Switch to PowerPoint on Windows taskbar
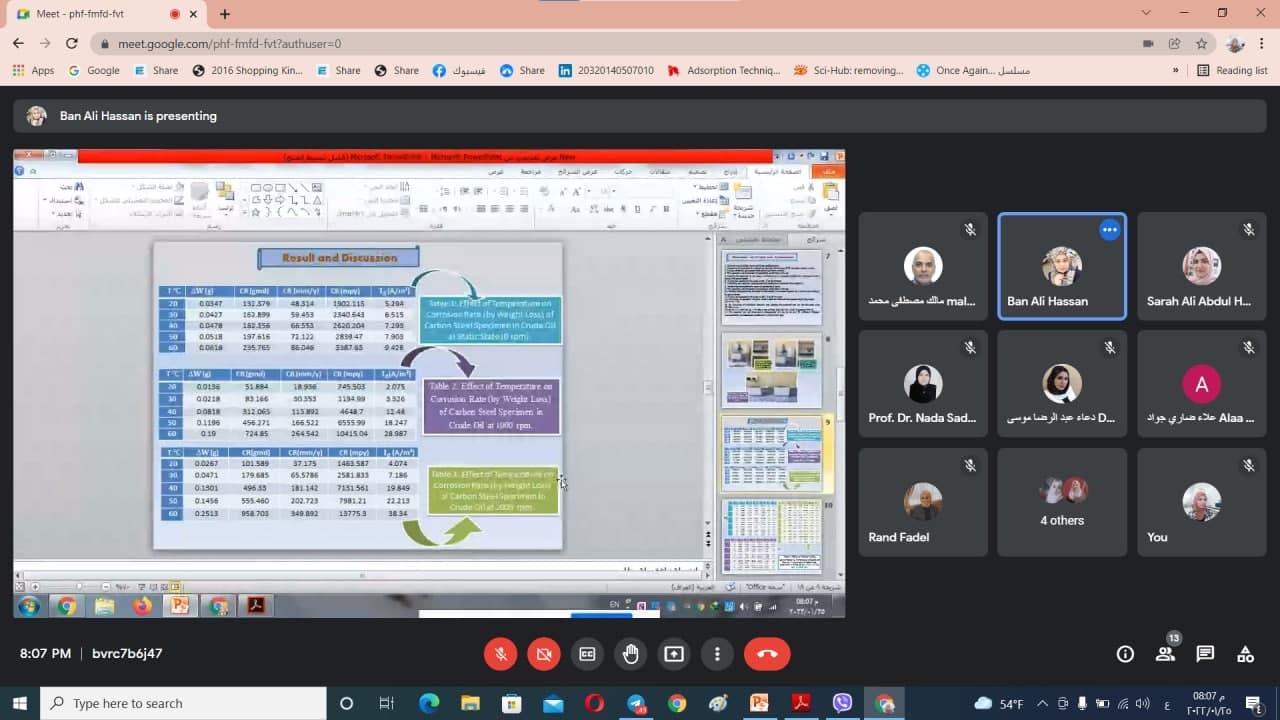 click(759, 703)
